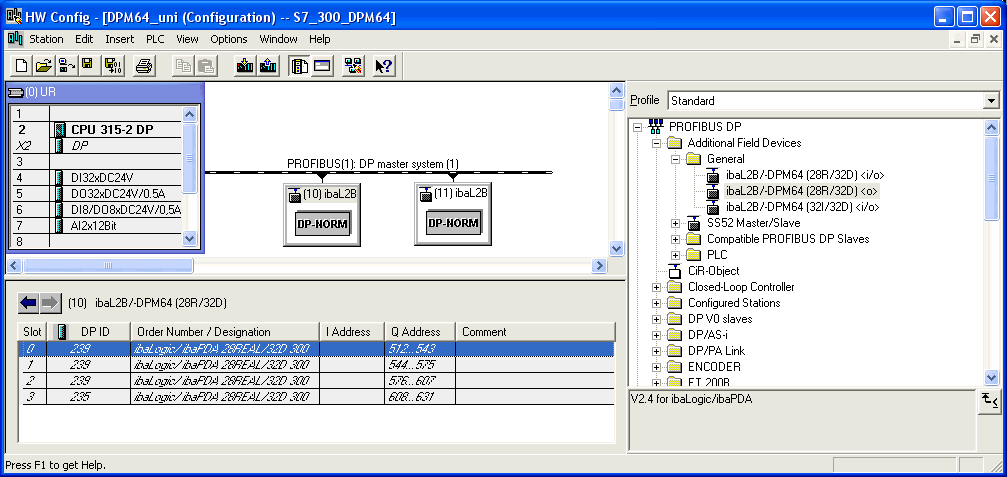Toggle the address overview window button
1007x477 pixels.
tap(322, 66)
